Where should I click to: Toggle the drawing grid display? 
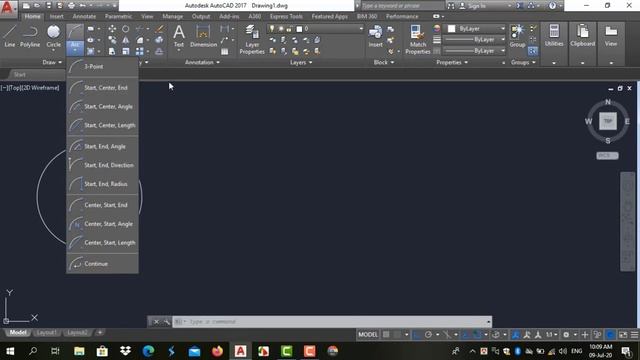tap(386, 335)
